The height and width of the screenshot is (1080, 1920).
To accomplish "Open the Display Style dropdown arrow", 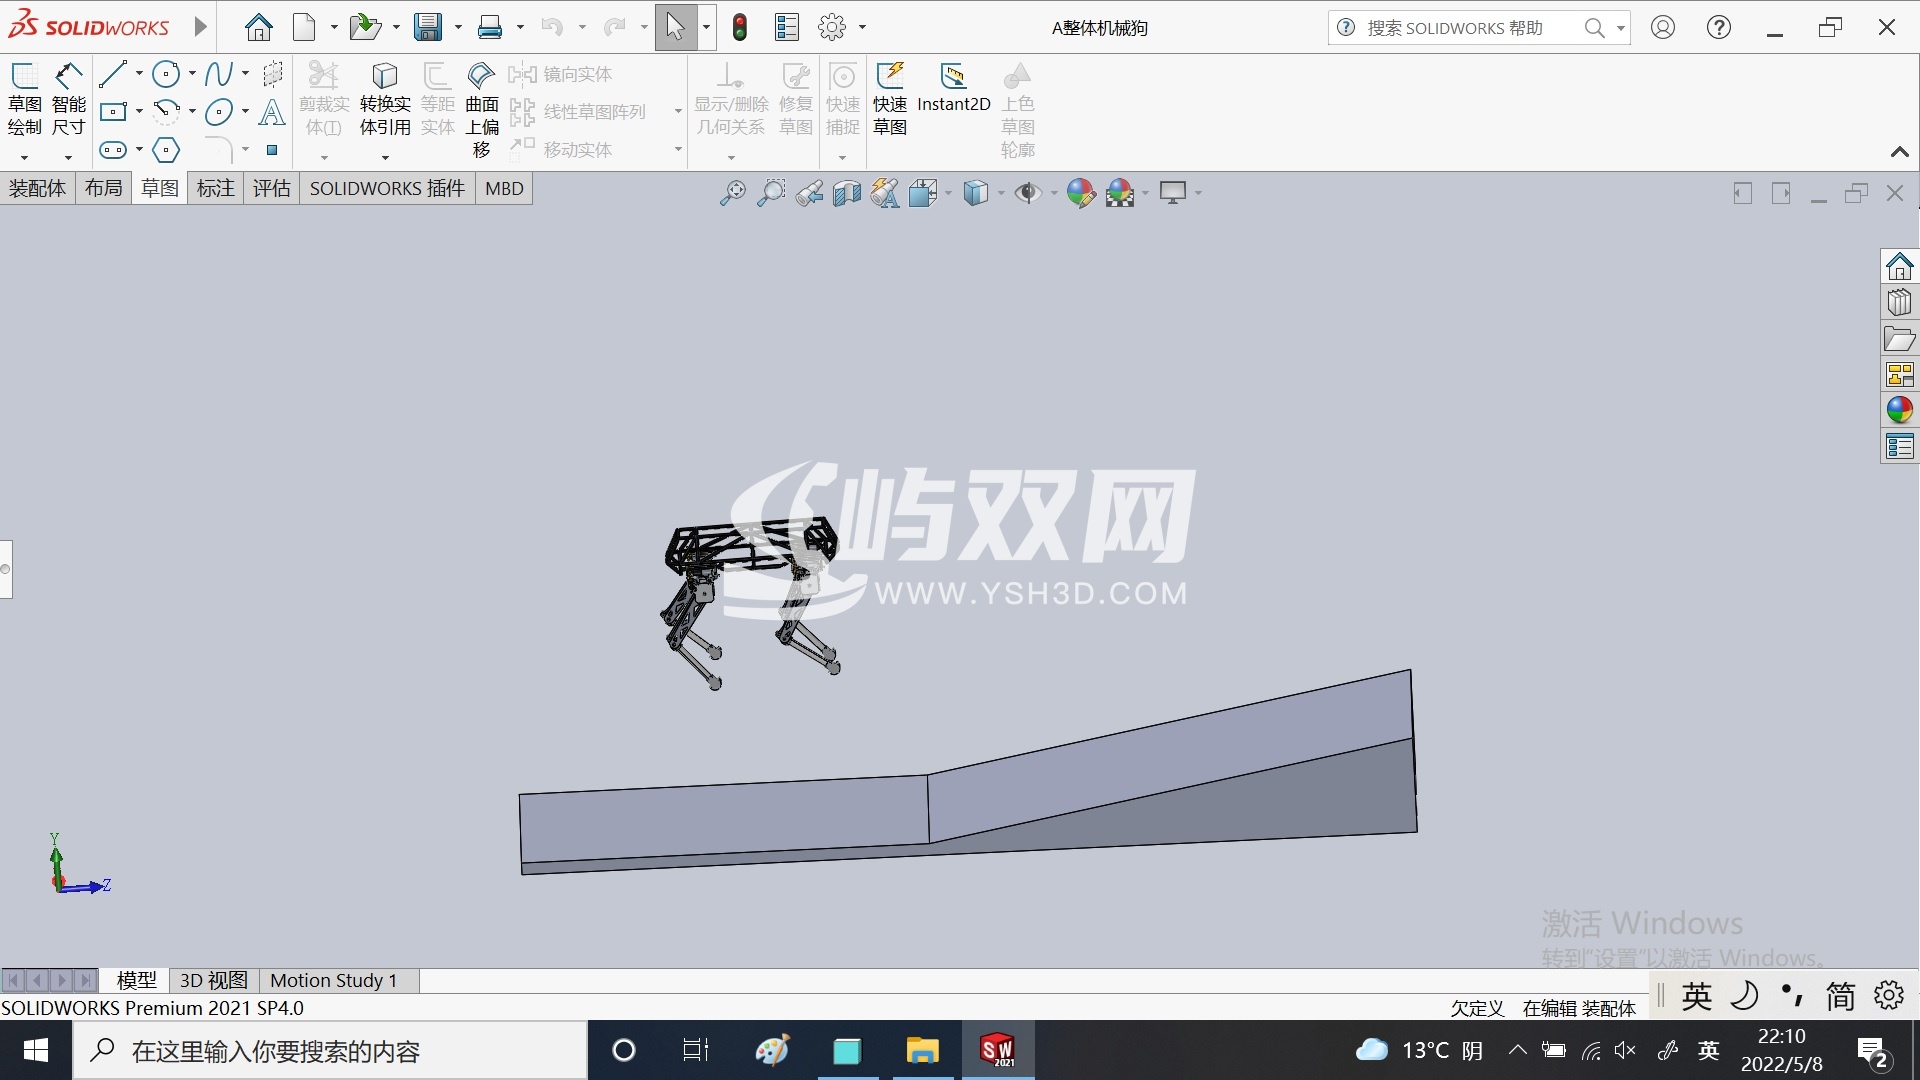I will 1001,193.
